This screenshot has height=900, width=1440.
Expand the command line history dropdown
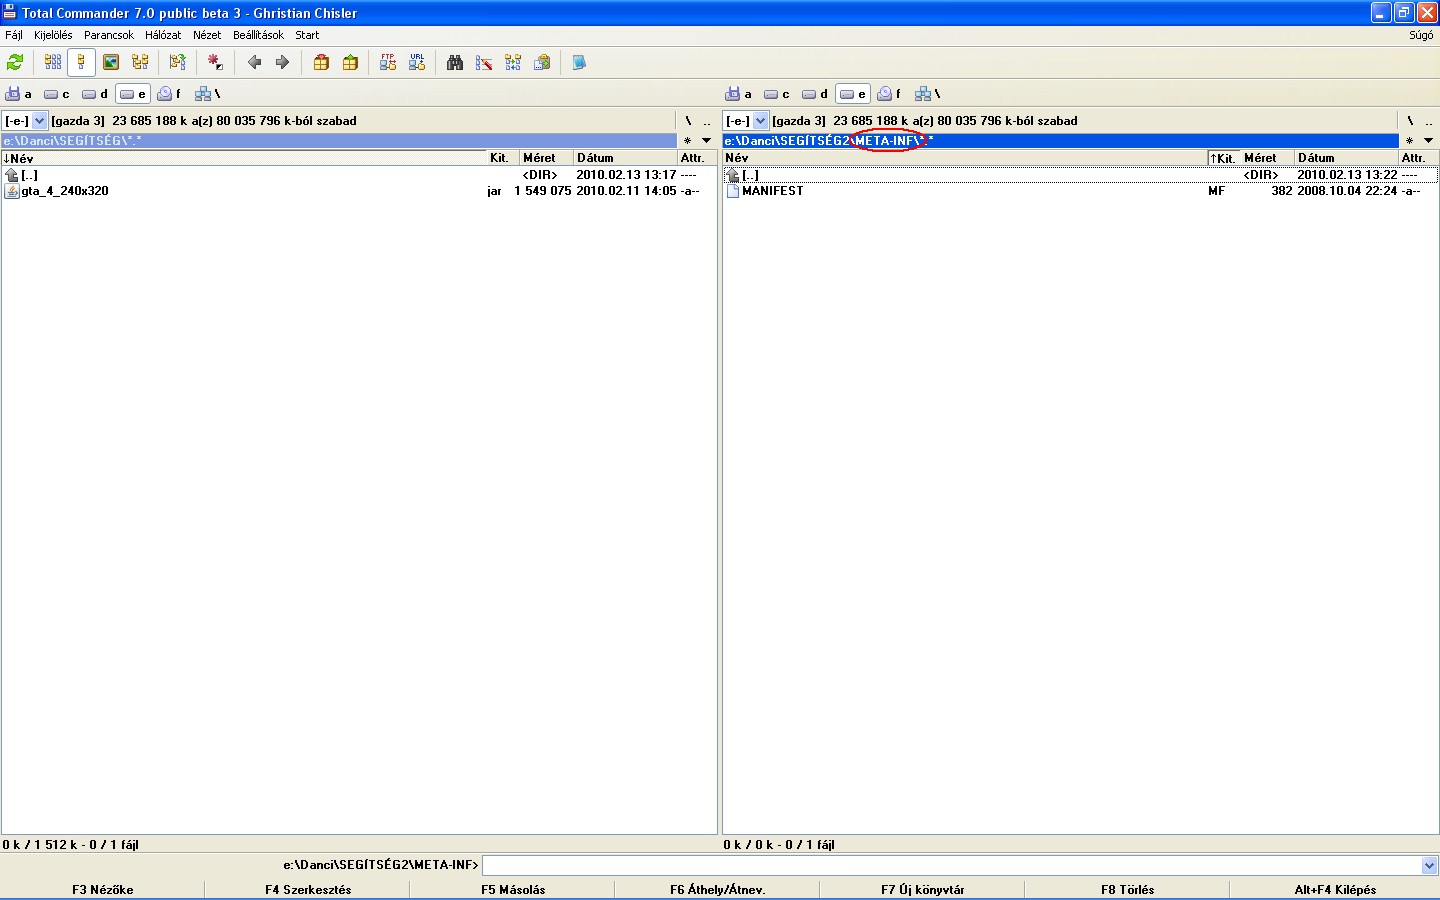coord(1429,865)
